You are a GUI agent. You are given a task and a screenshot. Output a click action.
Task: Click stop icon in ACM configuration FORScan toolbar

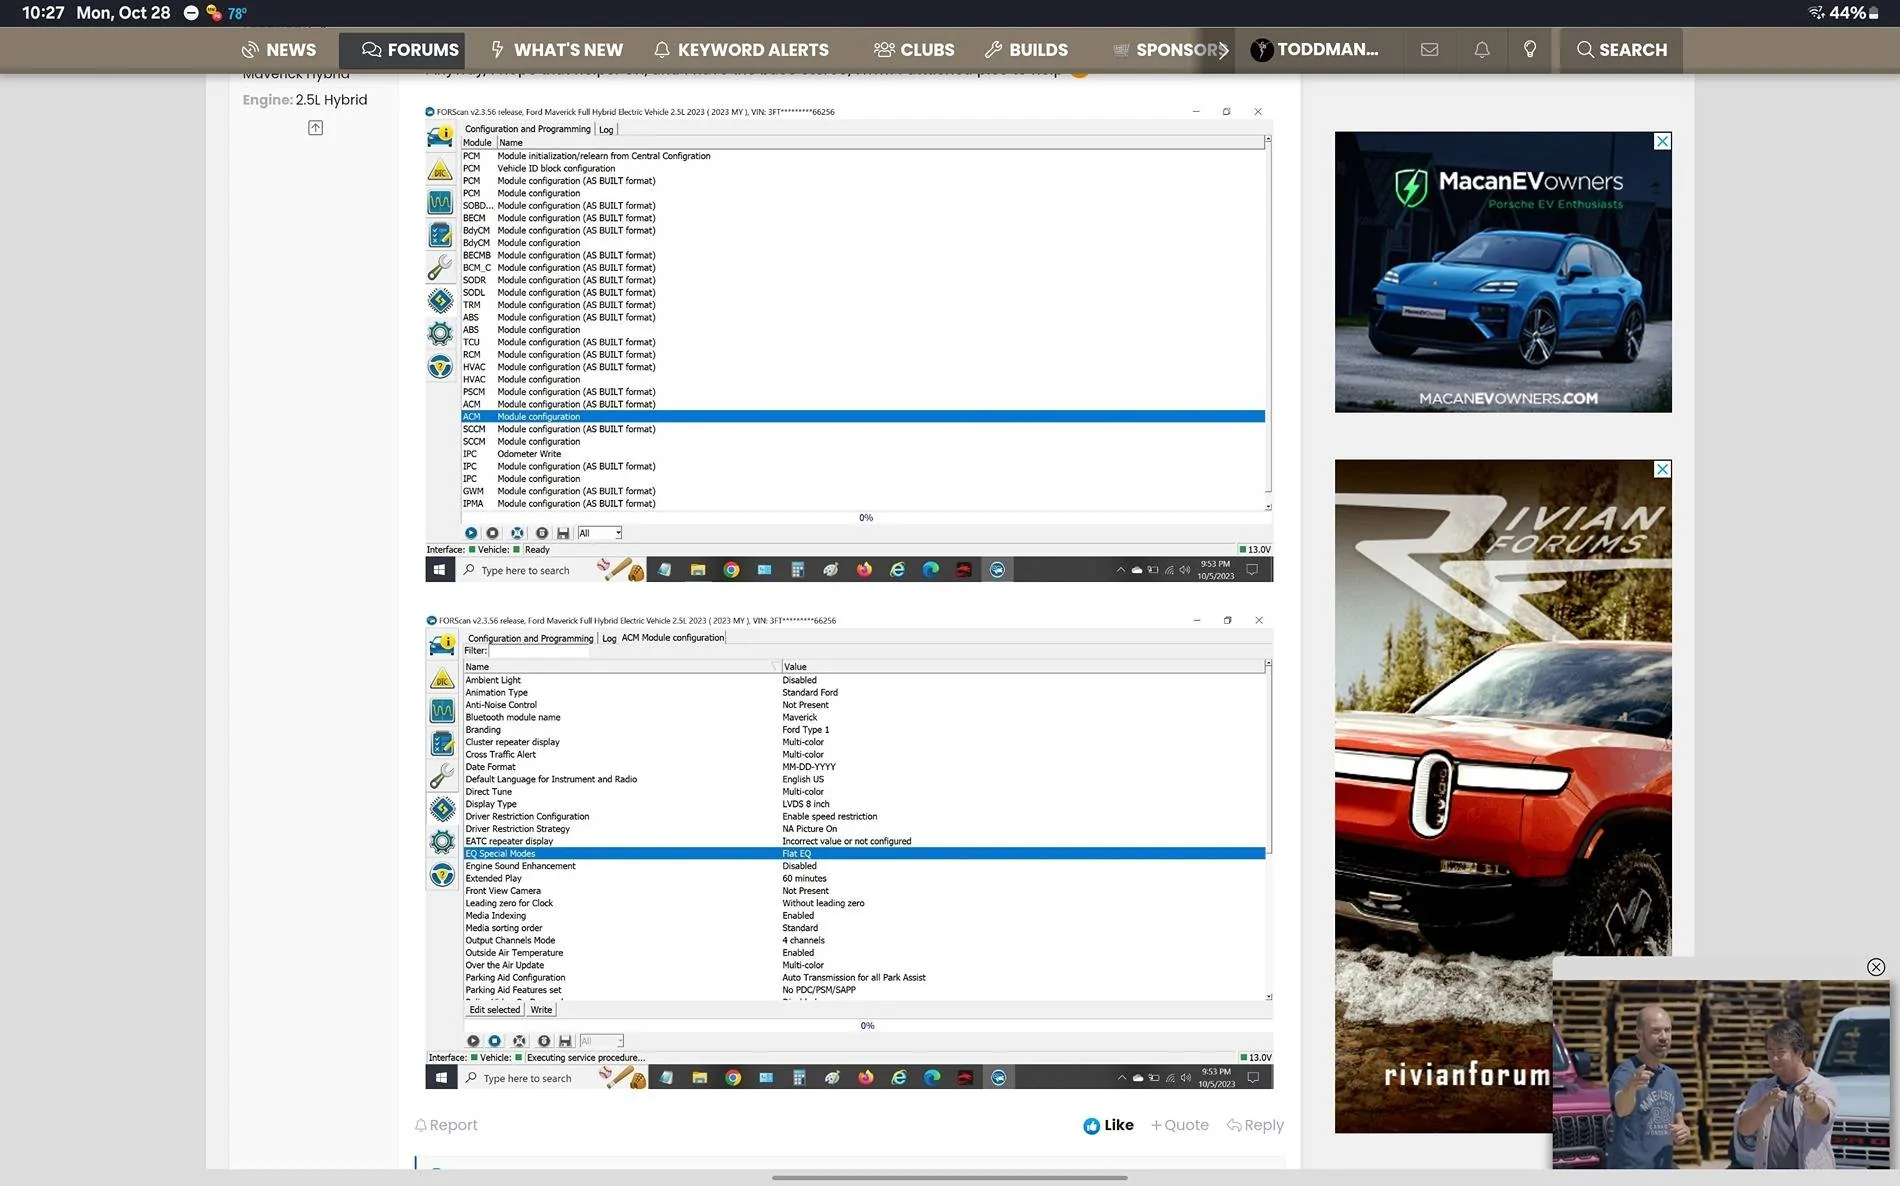click(494, 1041)
